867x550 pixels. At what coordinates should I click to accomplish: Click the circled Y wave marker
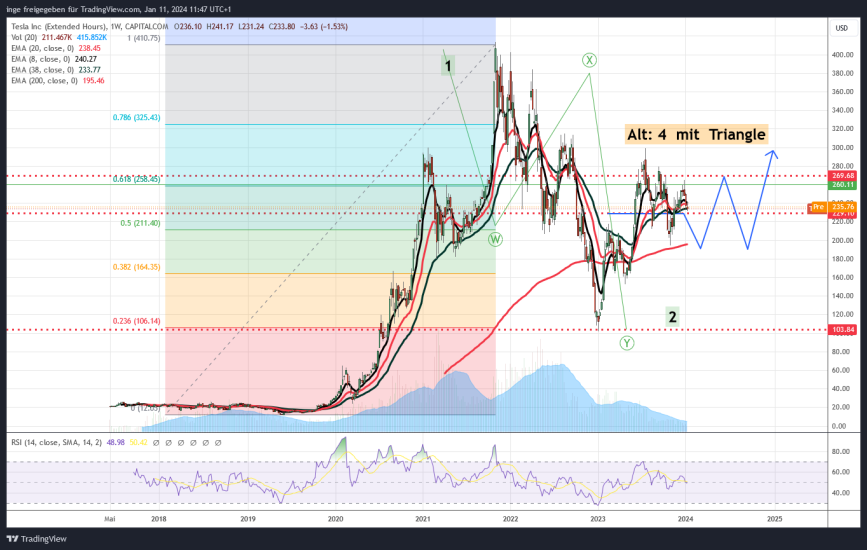[626, 342]
